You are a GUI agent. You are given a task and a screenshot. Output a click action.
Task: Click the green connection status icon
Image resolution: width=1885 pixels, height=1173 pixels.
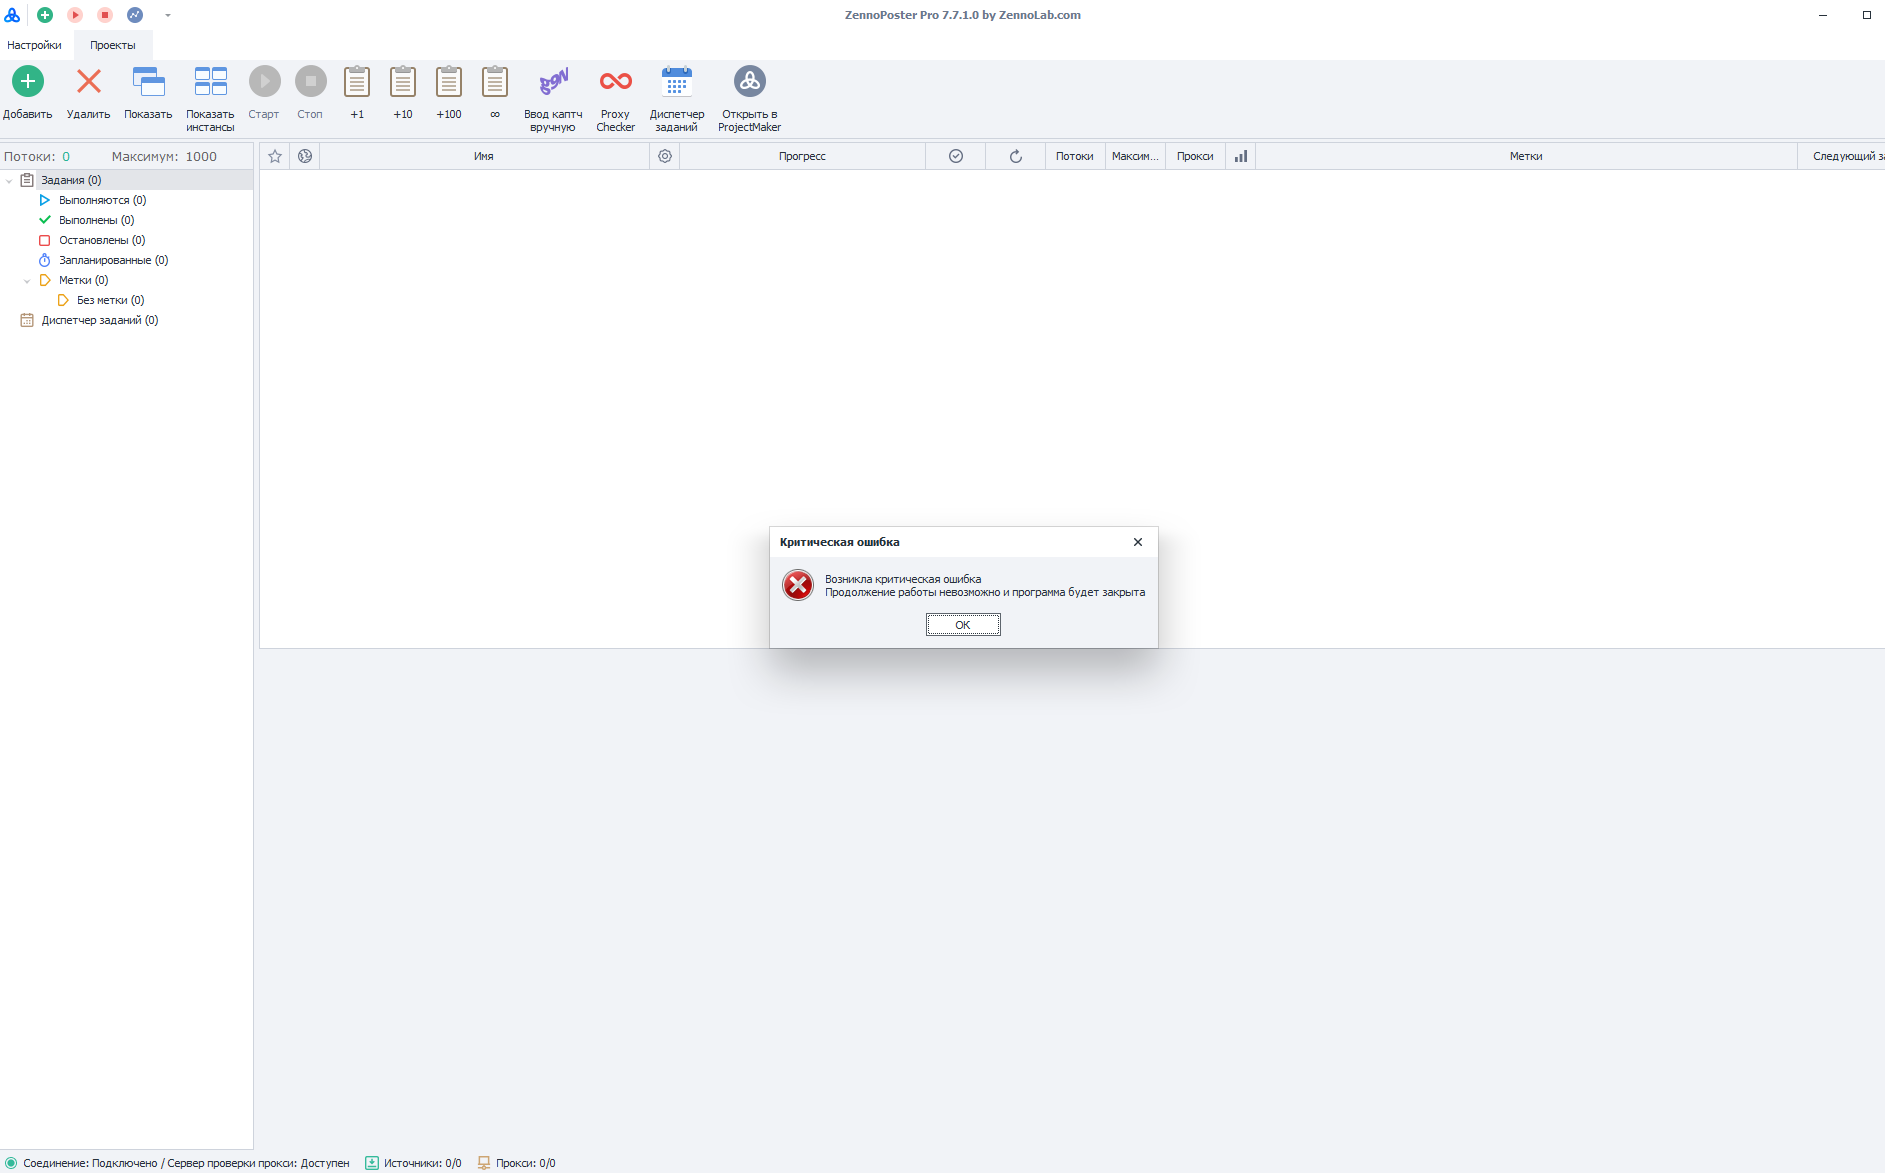(11, 1163)
